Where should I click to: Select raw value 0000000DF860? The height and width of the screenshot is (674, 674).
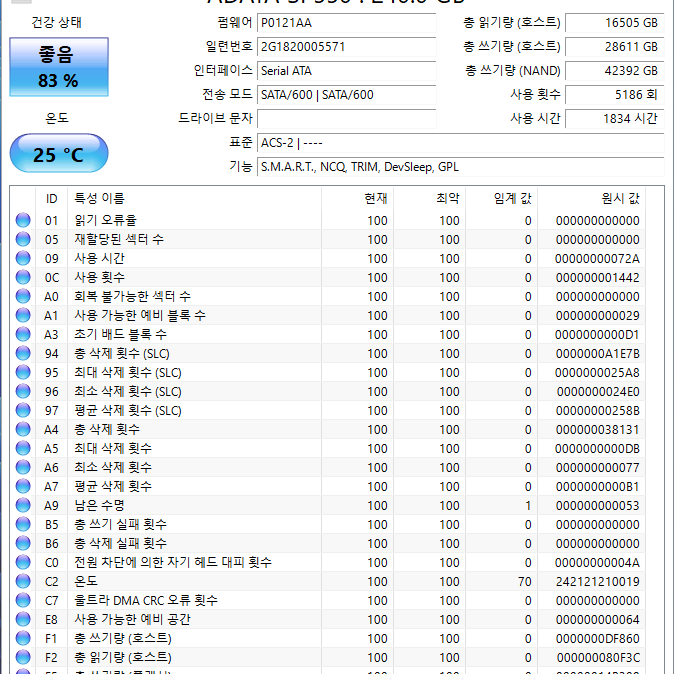click(x=597, y=639)
